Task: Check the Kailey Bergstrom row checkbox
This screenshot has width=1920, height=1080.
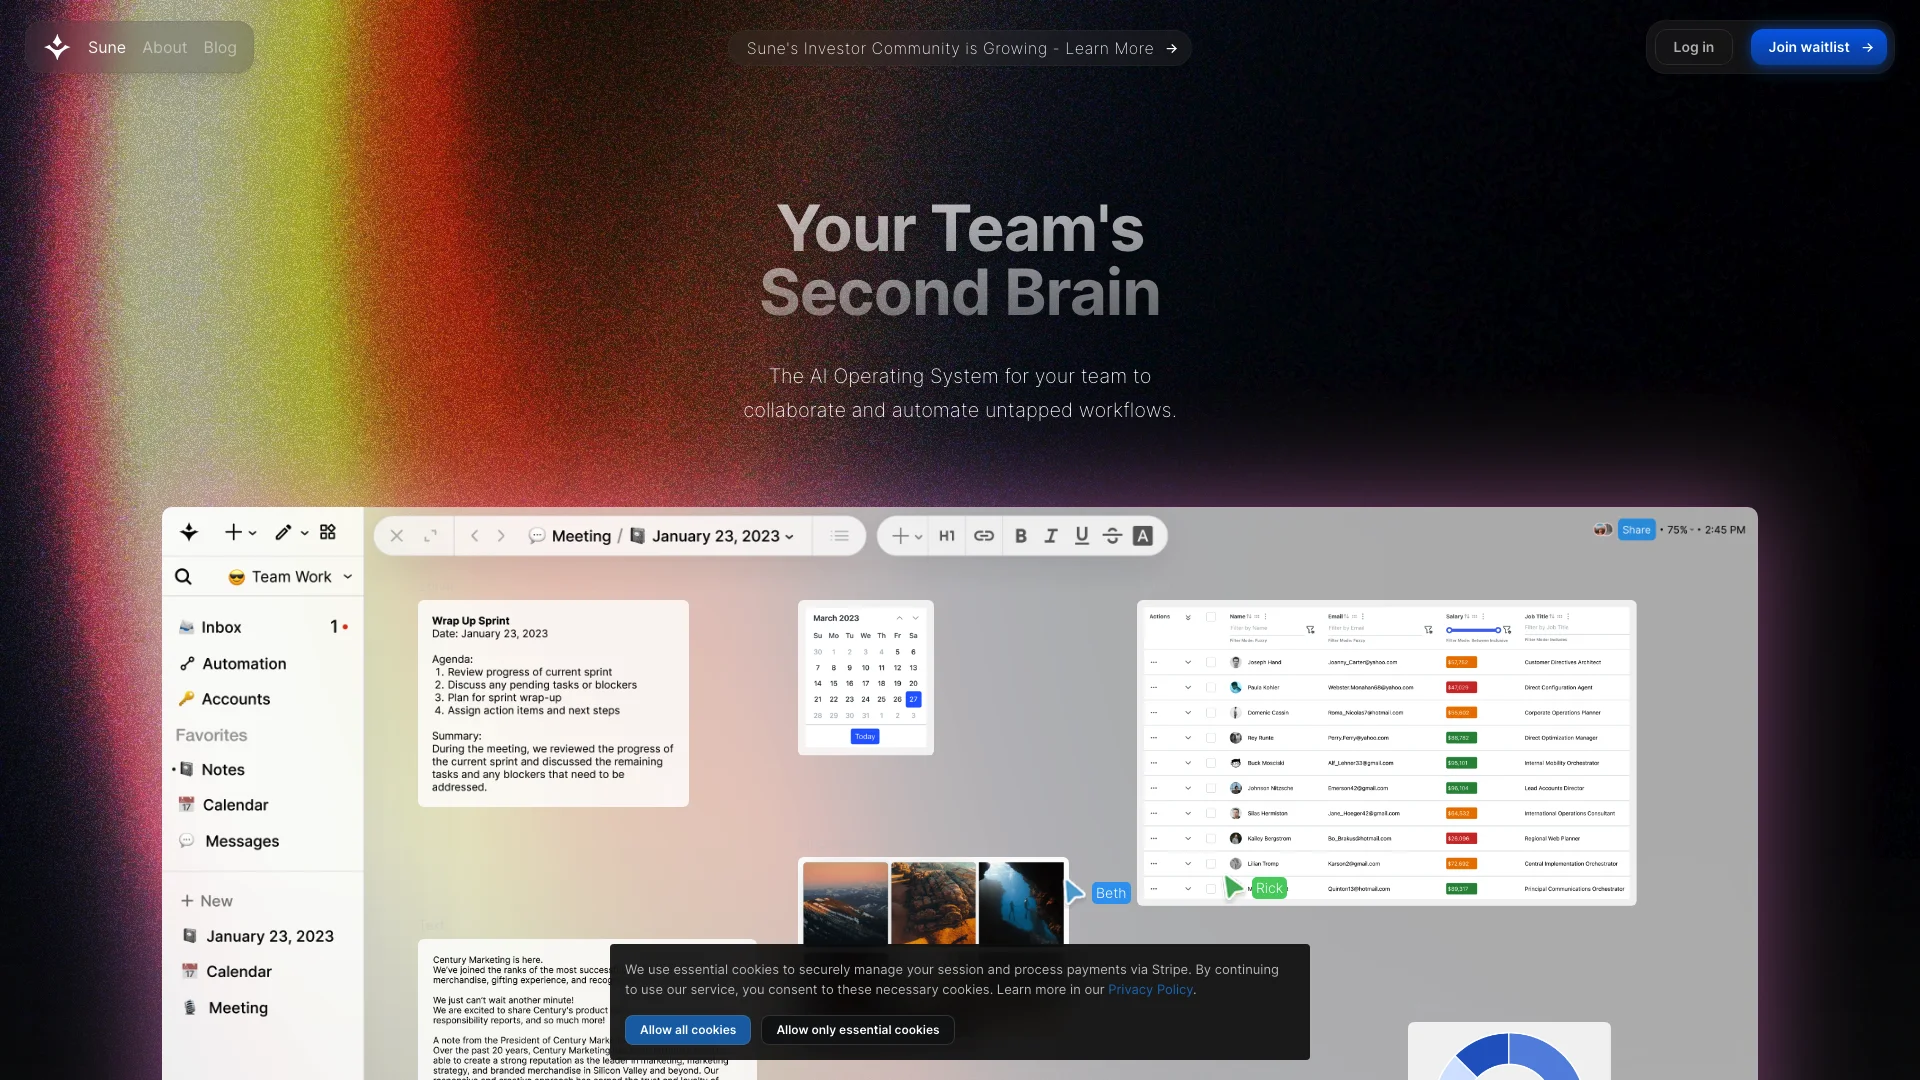Action: (1211, 838)
